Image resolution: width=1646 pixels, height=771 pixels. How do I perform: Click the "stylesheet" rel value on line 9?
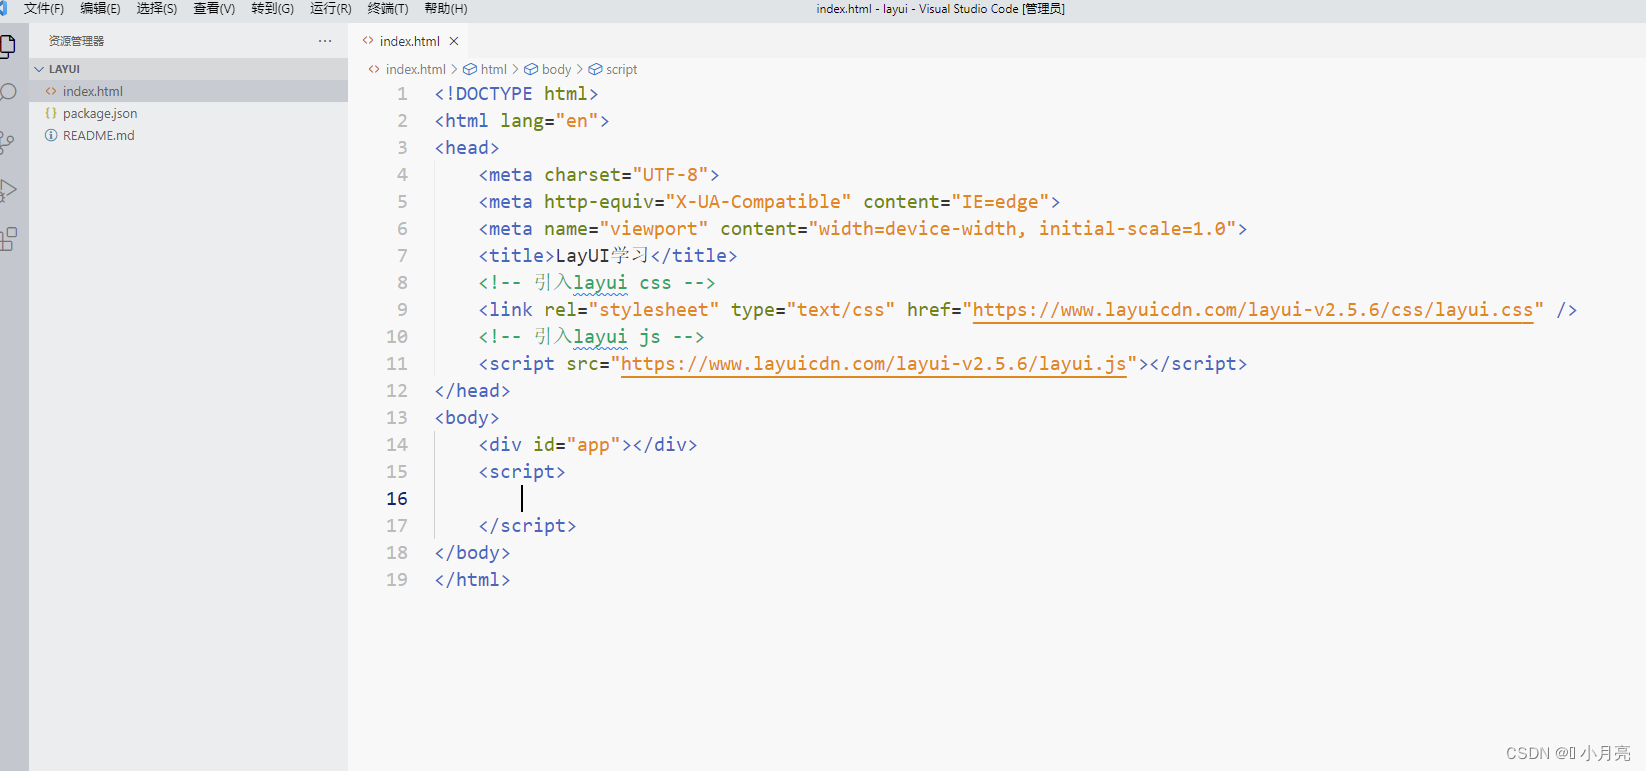click(x=654, y=310)
